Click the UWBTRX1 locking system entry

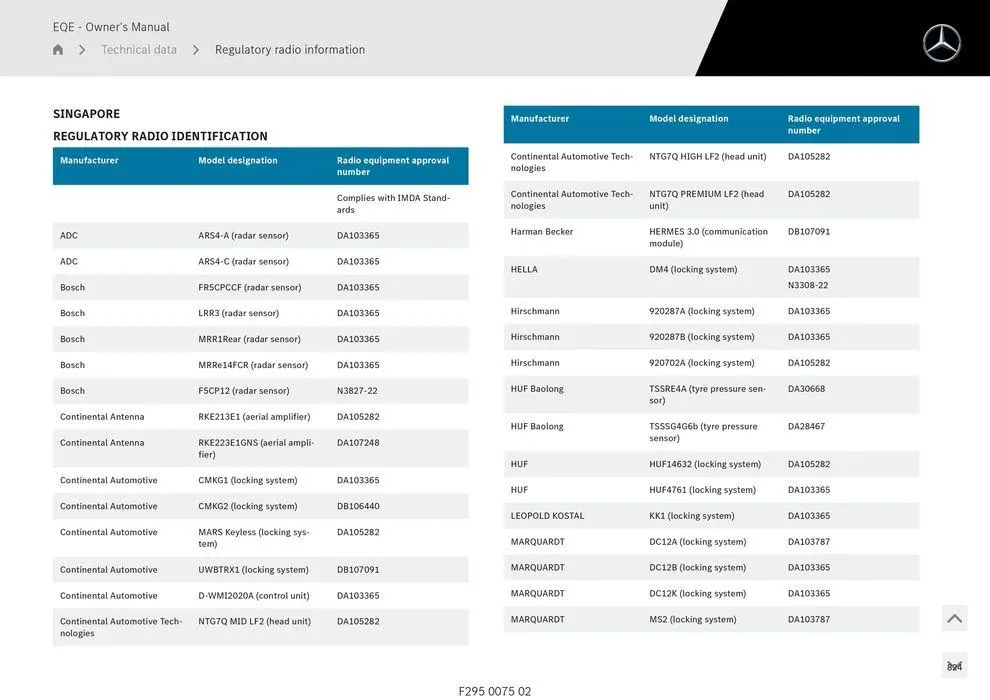[x=253, y=570]
